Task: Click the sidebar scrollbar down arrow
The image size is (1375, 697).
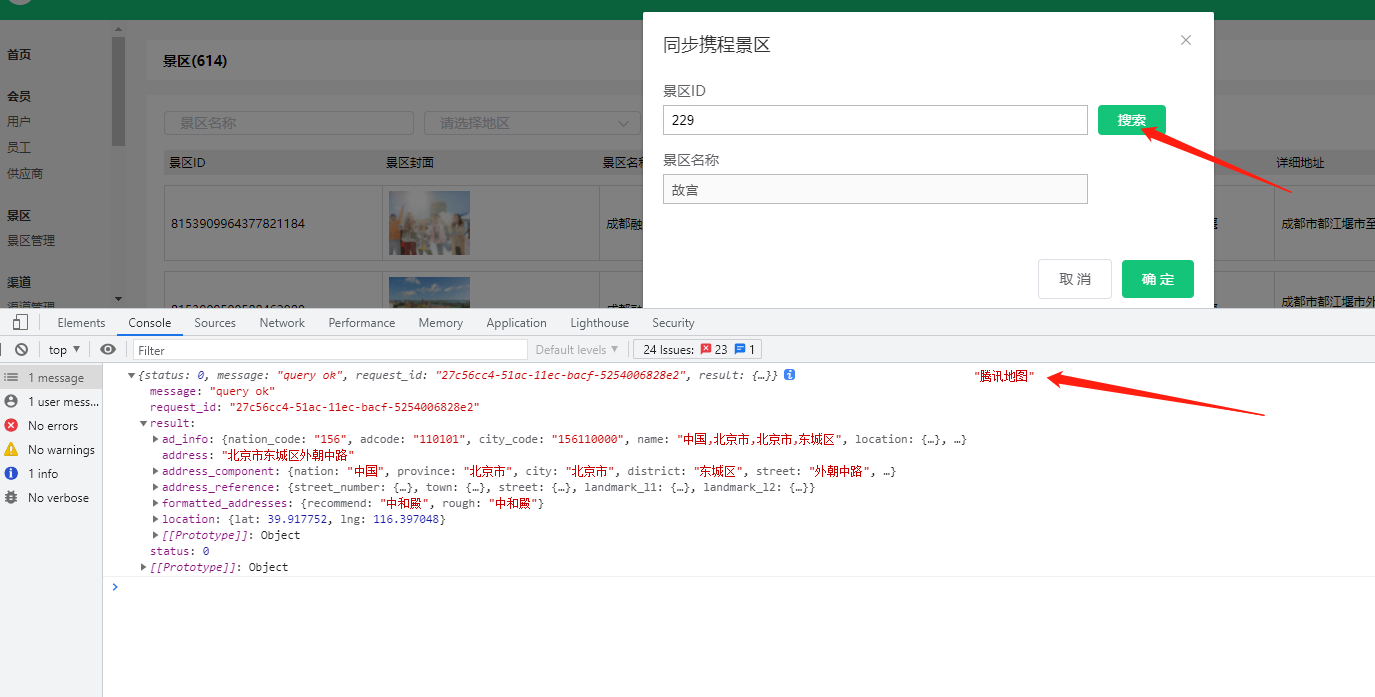Action: (118, 298)
